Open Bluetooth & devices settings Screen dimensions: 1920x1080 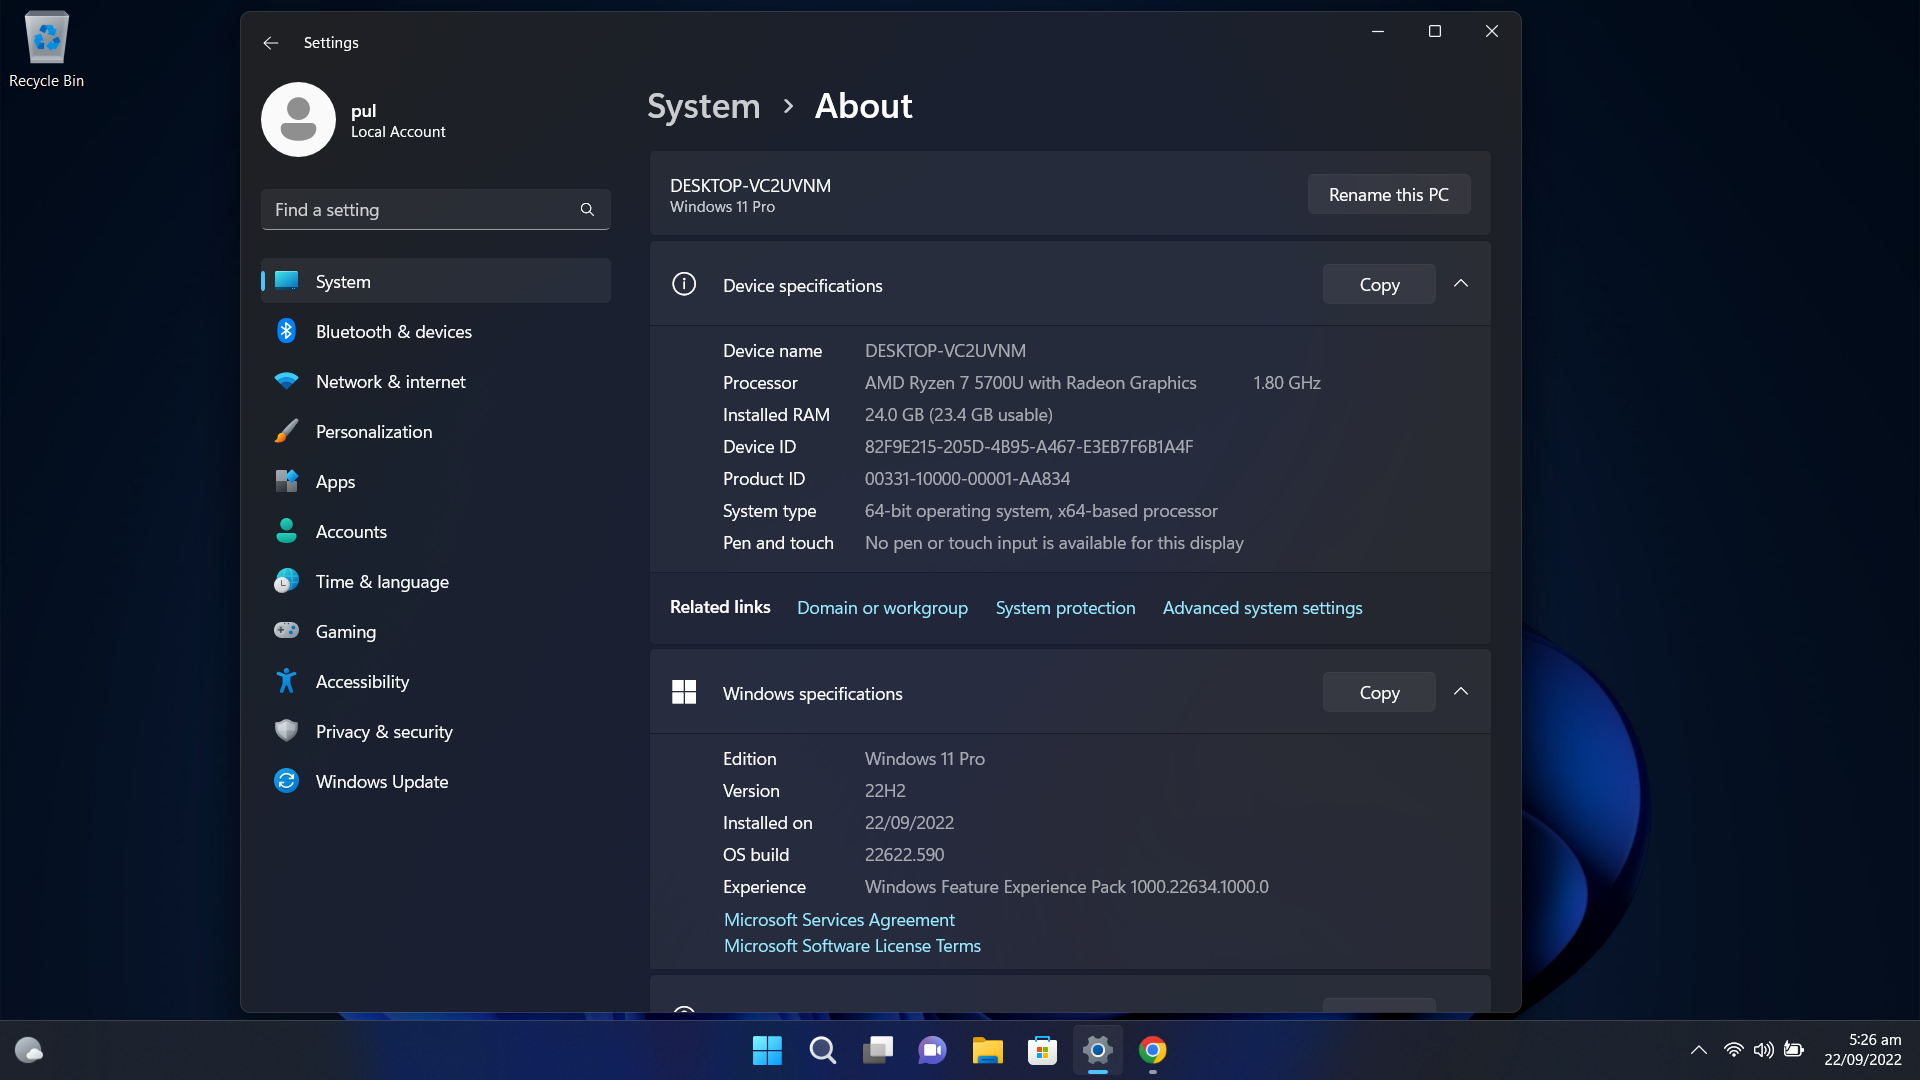(x=436, y=331)
